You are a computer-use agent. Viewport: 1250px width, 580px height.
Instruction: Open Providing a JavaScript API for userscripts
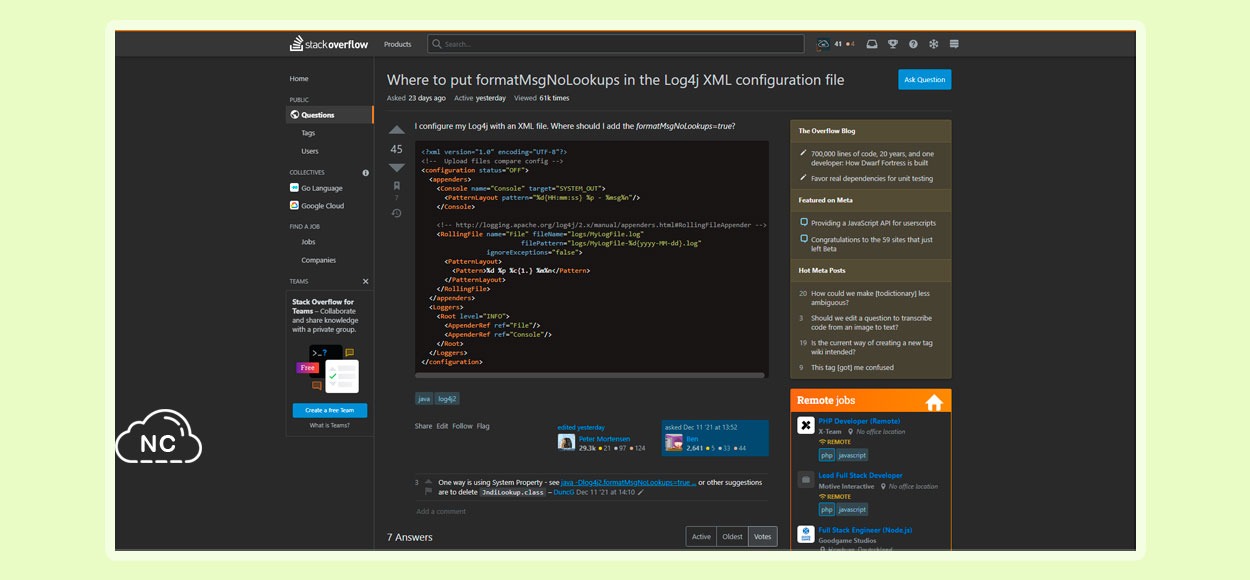pos(873,223)
